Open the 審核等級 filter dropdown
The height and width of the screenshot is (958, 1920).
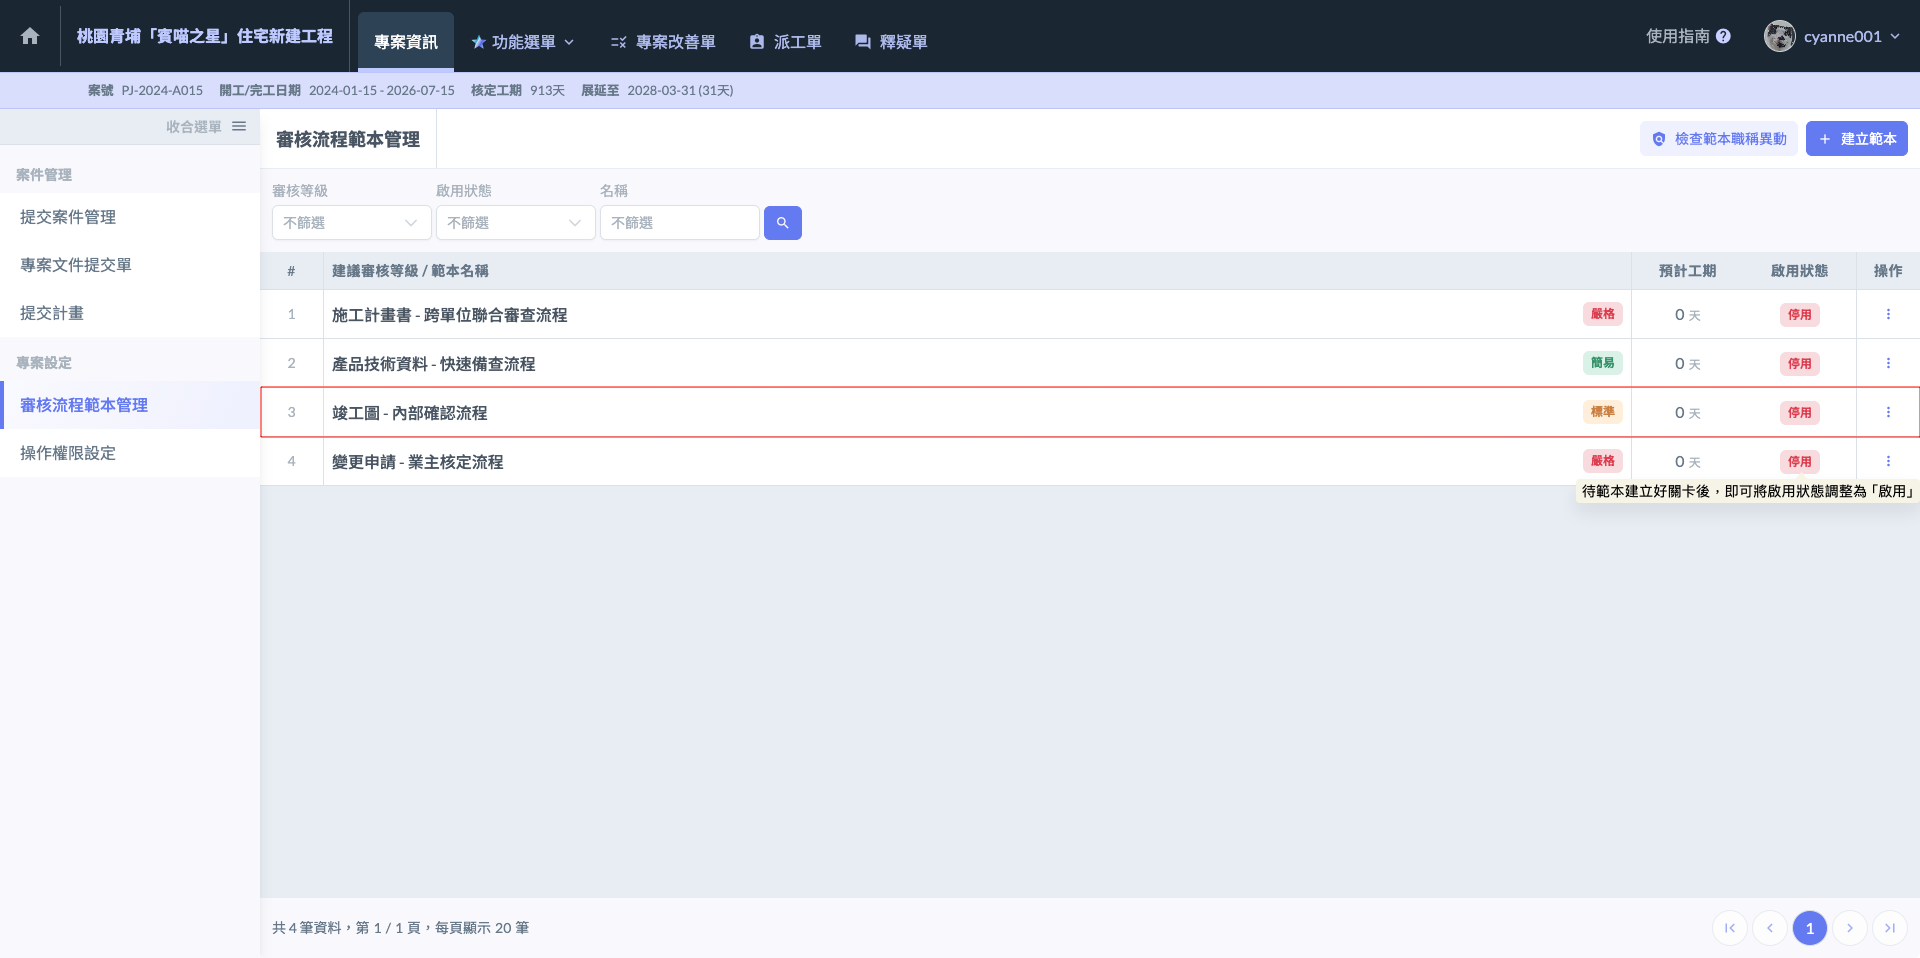pos(352,223)
